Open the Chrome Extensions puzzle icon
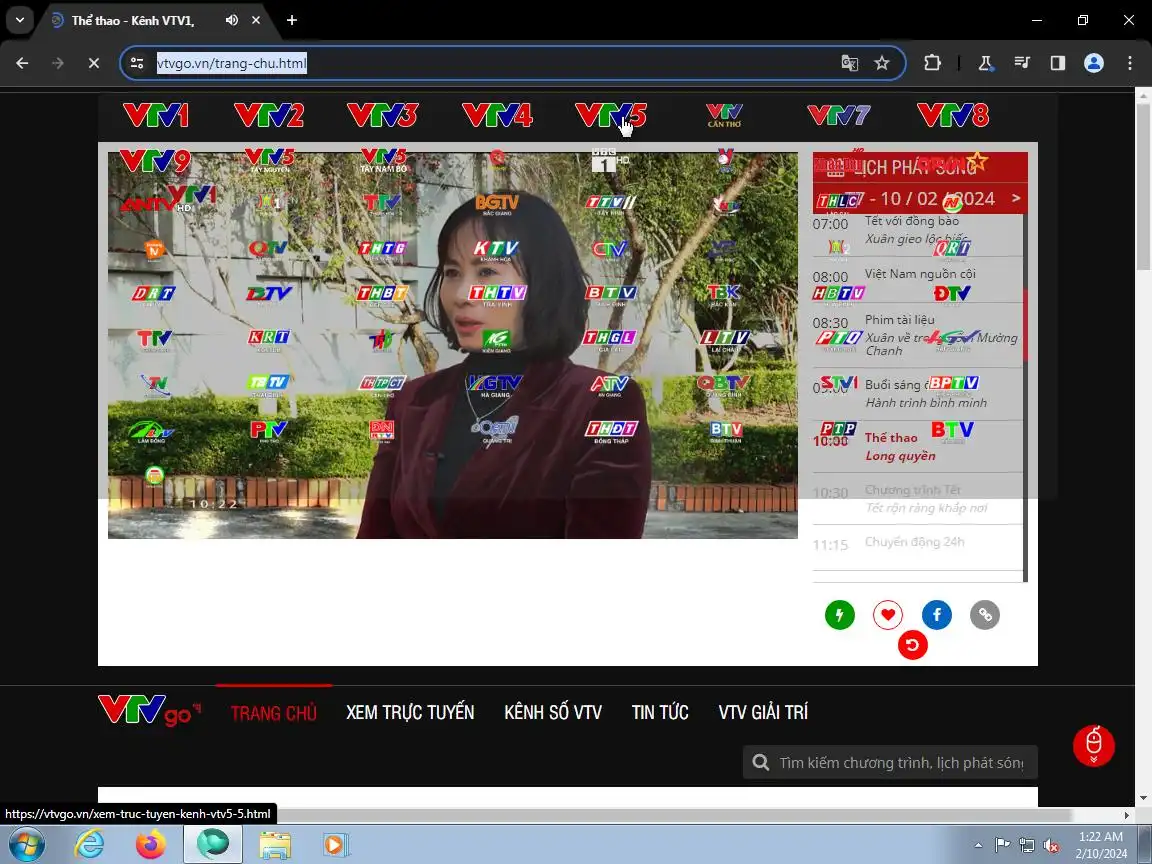 (932, 63)
